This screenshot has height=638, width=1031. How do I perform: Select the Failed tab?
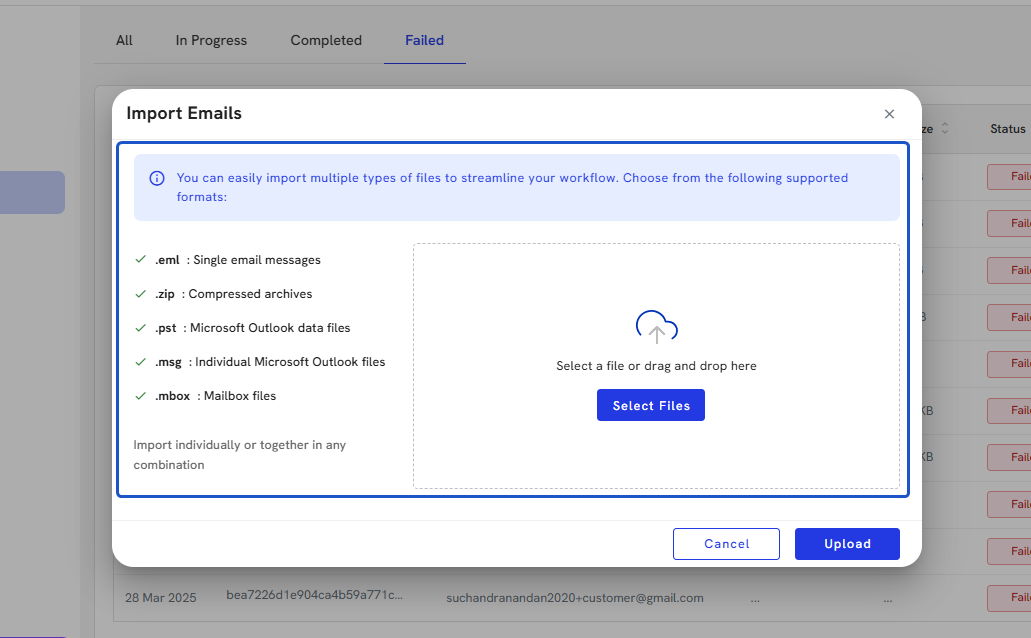click(424, 41)
